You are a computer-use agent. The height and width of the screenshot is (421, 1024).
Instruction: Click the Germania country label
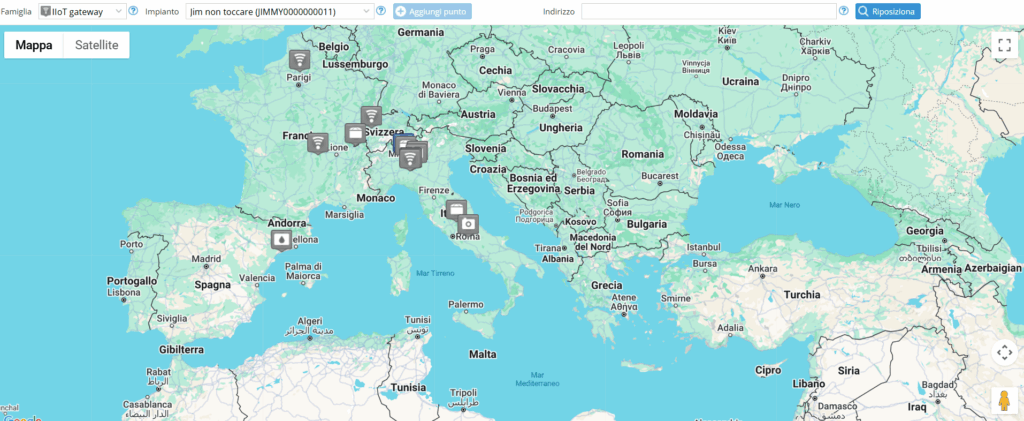point(421,32)
